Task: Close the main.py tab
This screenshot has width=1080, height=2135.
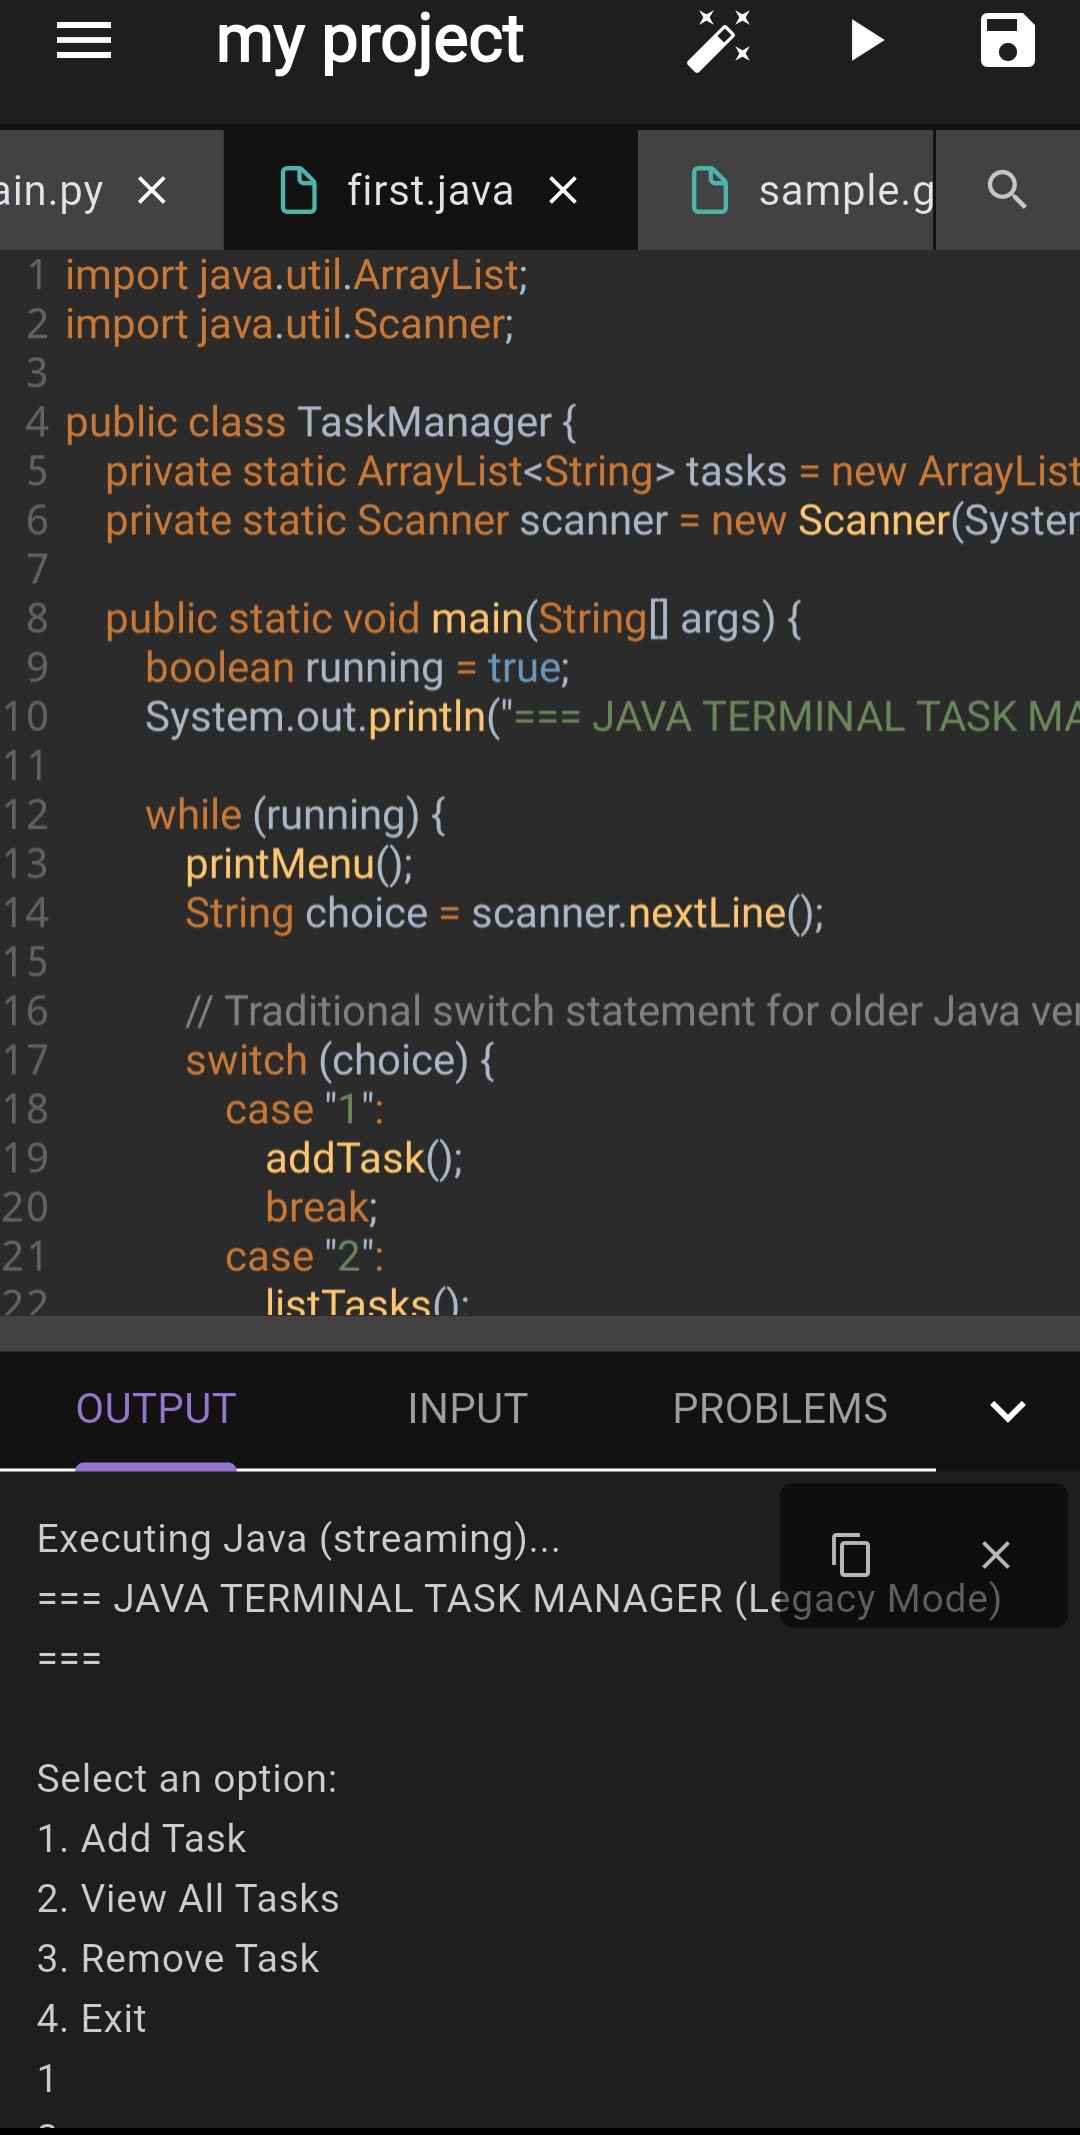Action: click(152, 190)
